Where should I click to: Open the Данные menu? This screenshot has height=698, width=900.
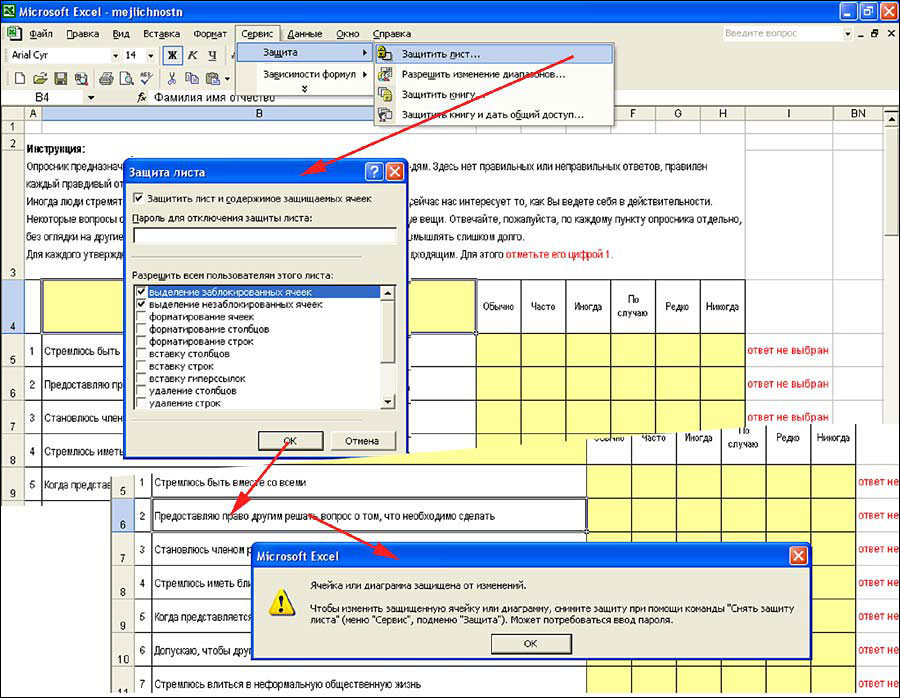pyautogui.click(x=307, y=32)
